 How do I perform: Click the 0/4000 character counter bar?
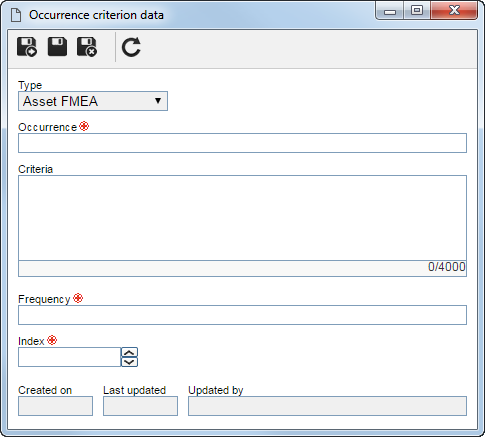pos(242,268)
